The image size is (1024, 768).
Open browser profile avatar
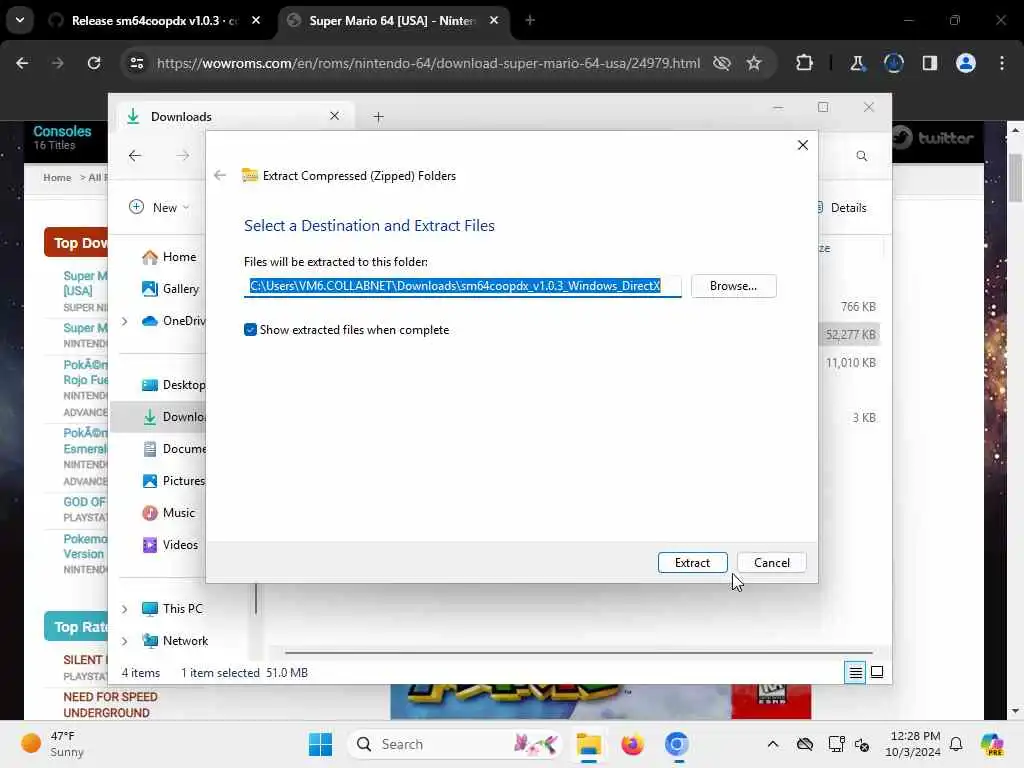[x=966, y=63]
